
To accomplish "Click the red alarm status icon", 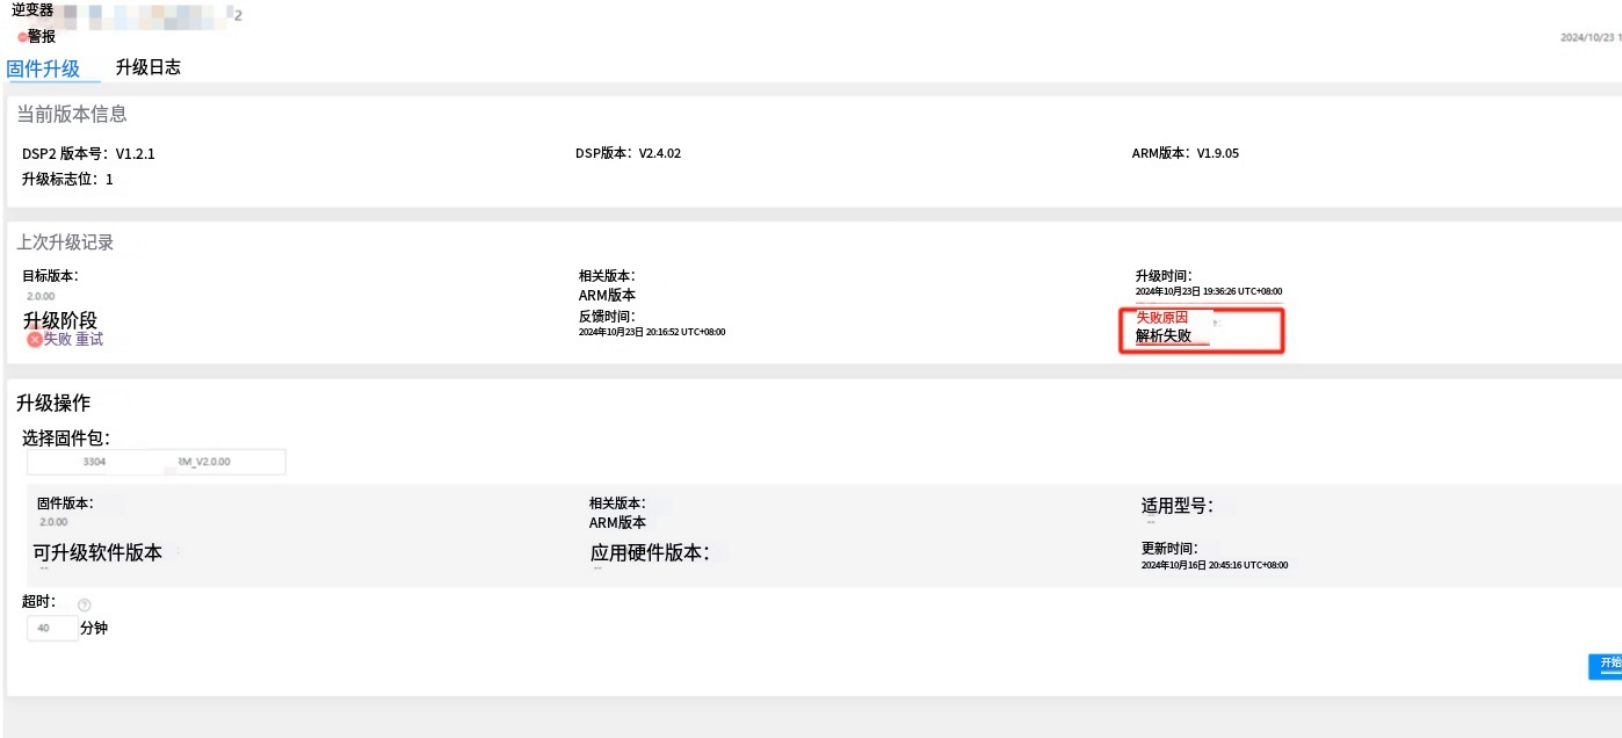I will tap(22, 37).
